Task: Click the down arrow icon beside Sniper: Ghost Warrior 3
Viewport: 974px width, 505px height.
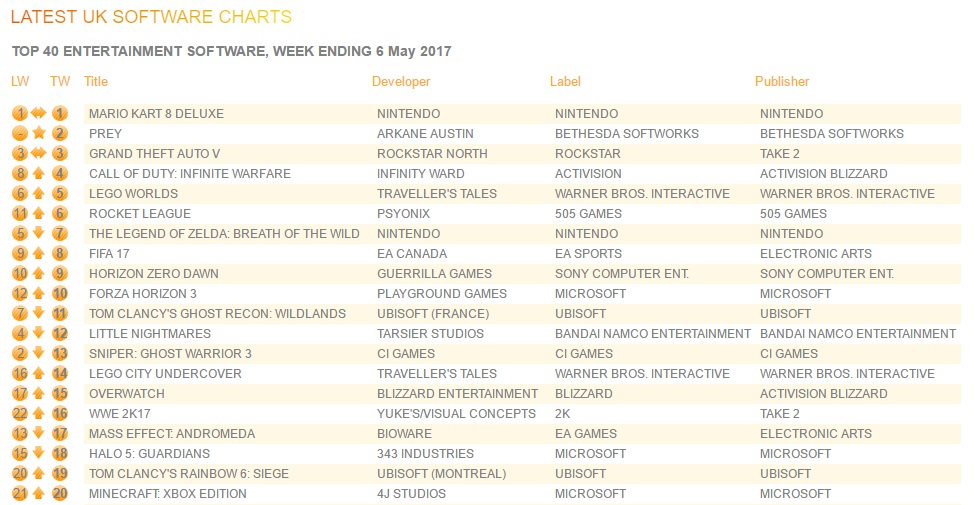Action: pos(40,354)
